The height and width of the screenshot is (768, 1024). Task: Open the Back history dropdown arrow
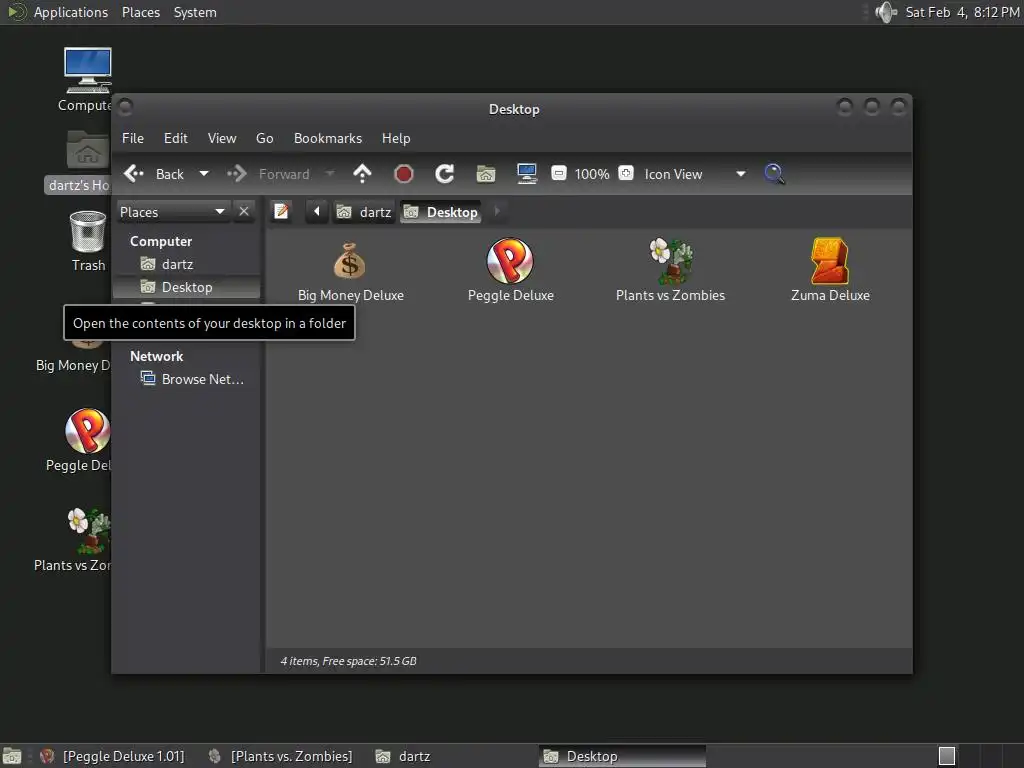click(x=204, y=174)
